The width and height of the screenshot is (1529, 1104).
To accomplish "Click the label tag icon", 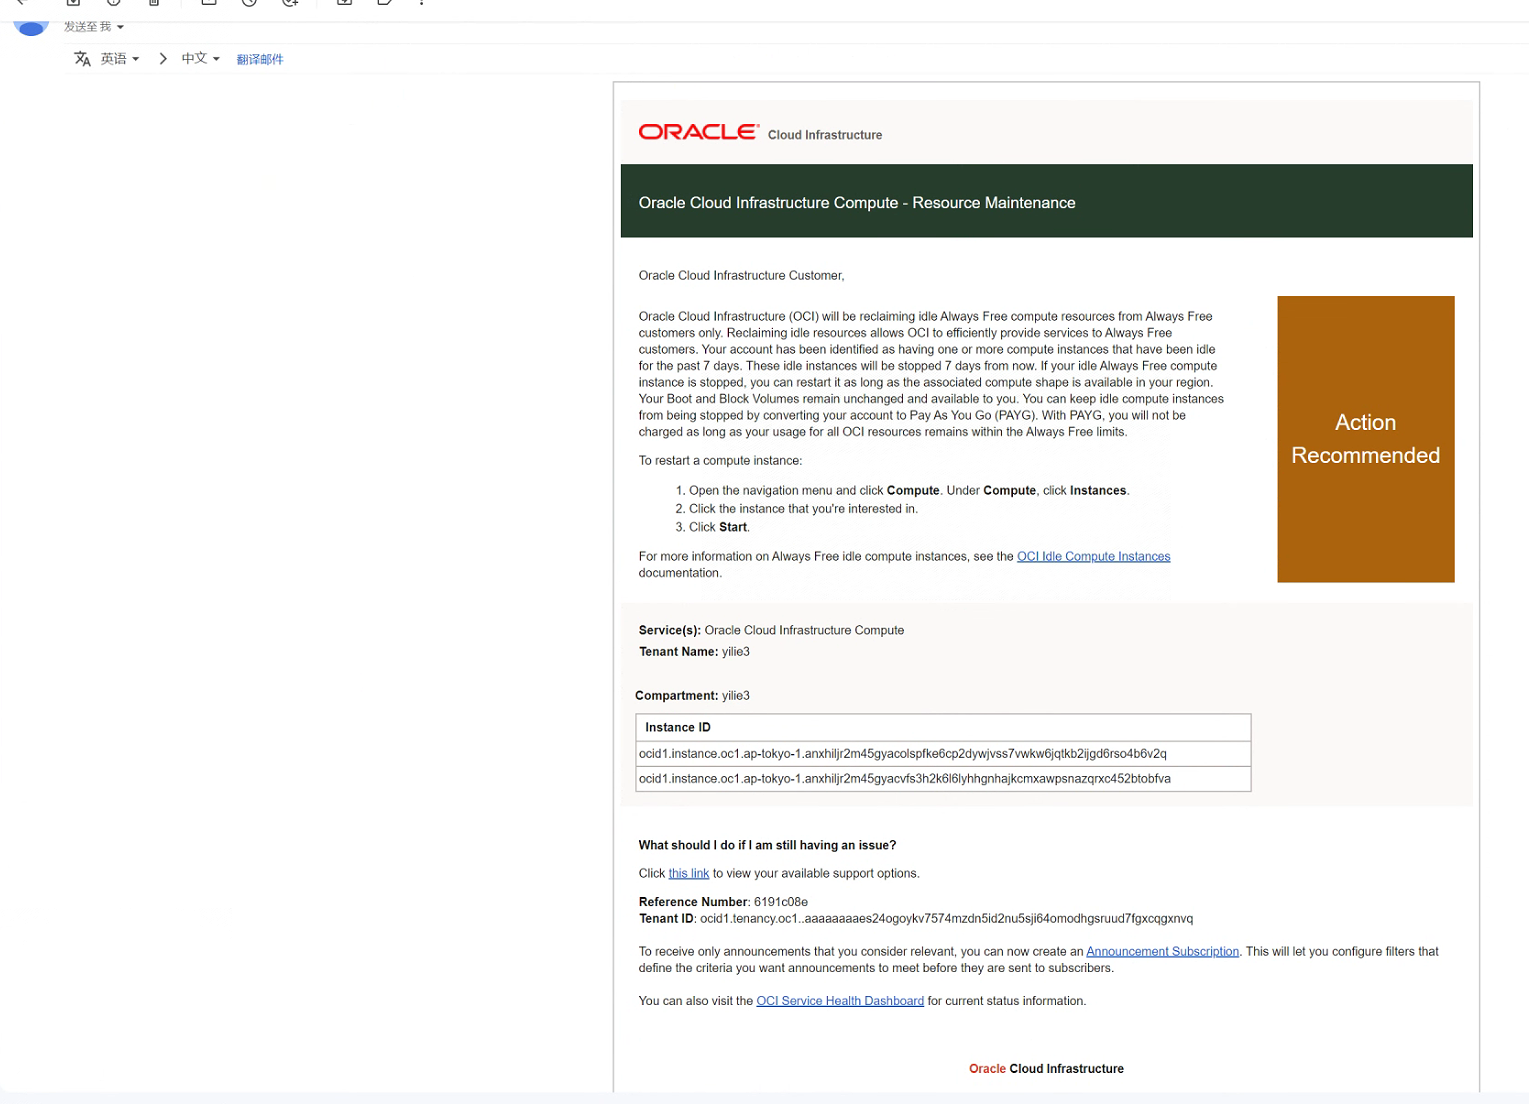I will (384, 3).
